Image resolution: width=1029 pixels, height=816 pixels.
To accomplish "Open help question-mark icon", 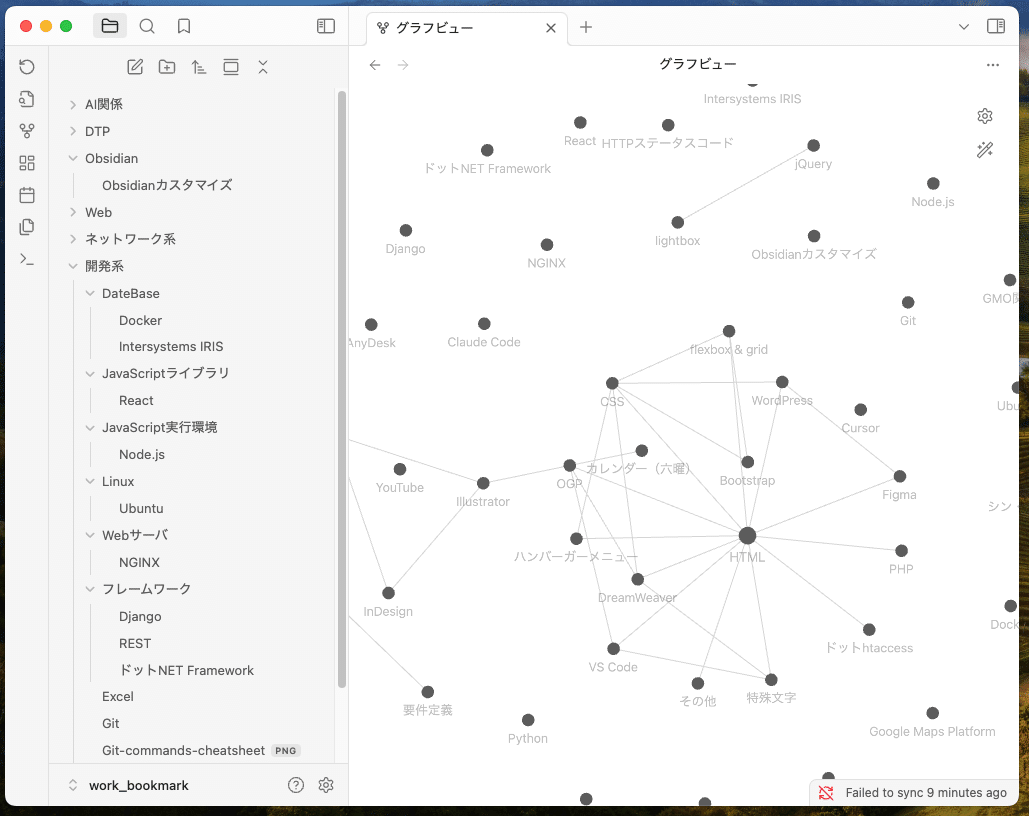I will tap(296, 785).
